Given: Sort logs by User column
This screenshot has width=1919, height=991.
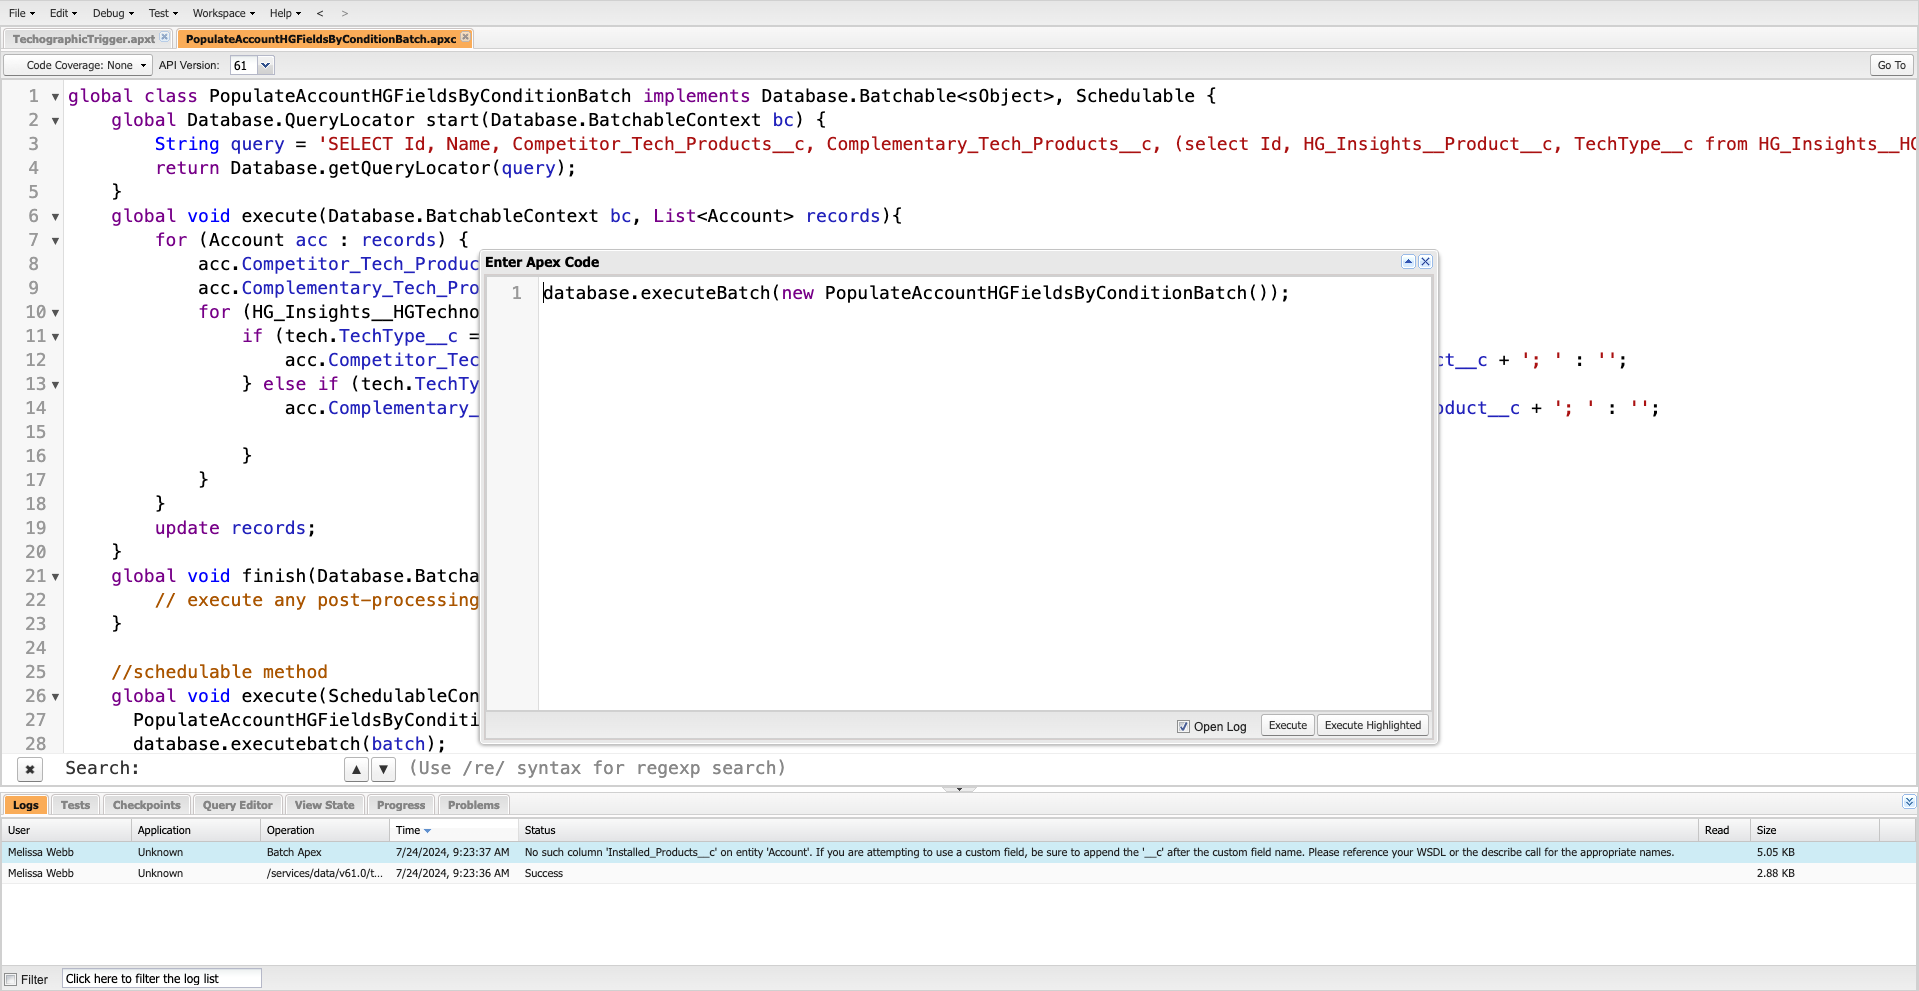Looking at the screenshot, I should pos(66,830).
